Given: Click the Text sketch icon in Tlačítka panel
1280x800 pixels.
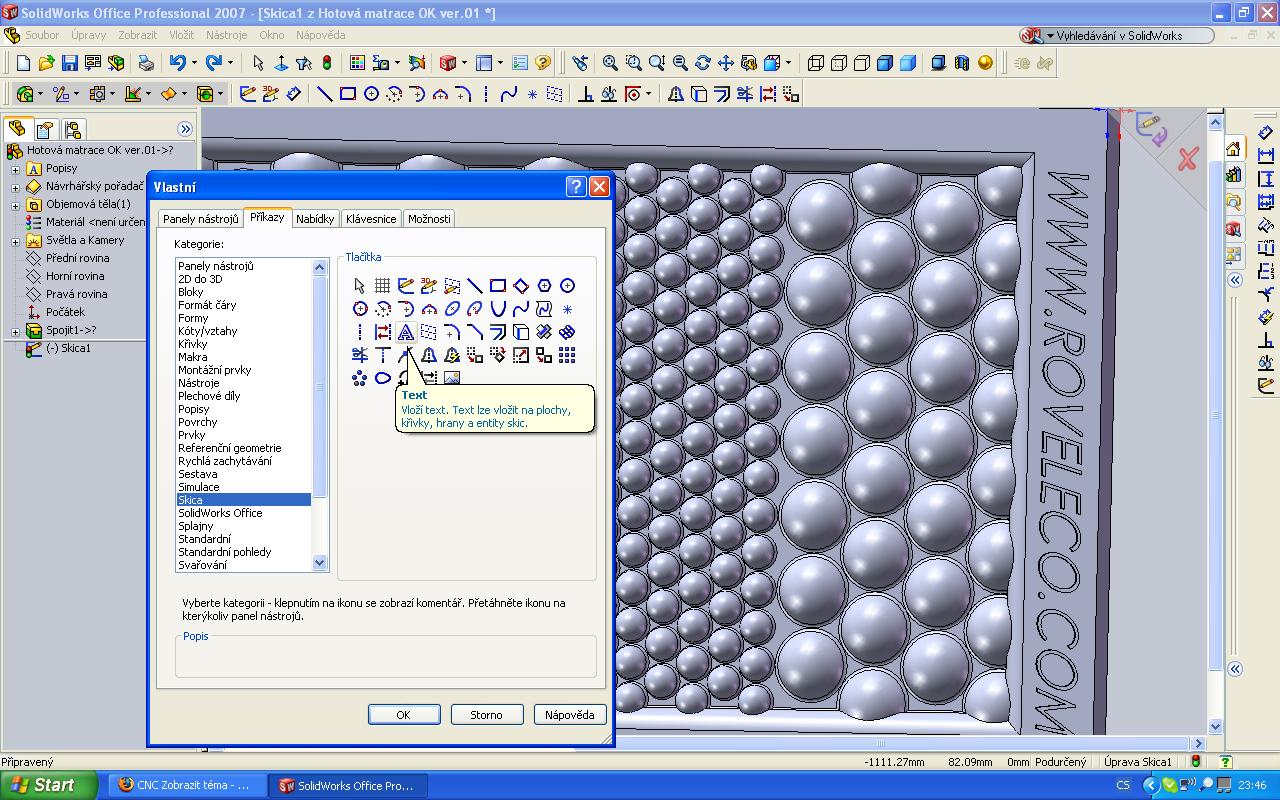Looking at the screenshot, I should 406,332.
